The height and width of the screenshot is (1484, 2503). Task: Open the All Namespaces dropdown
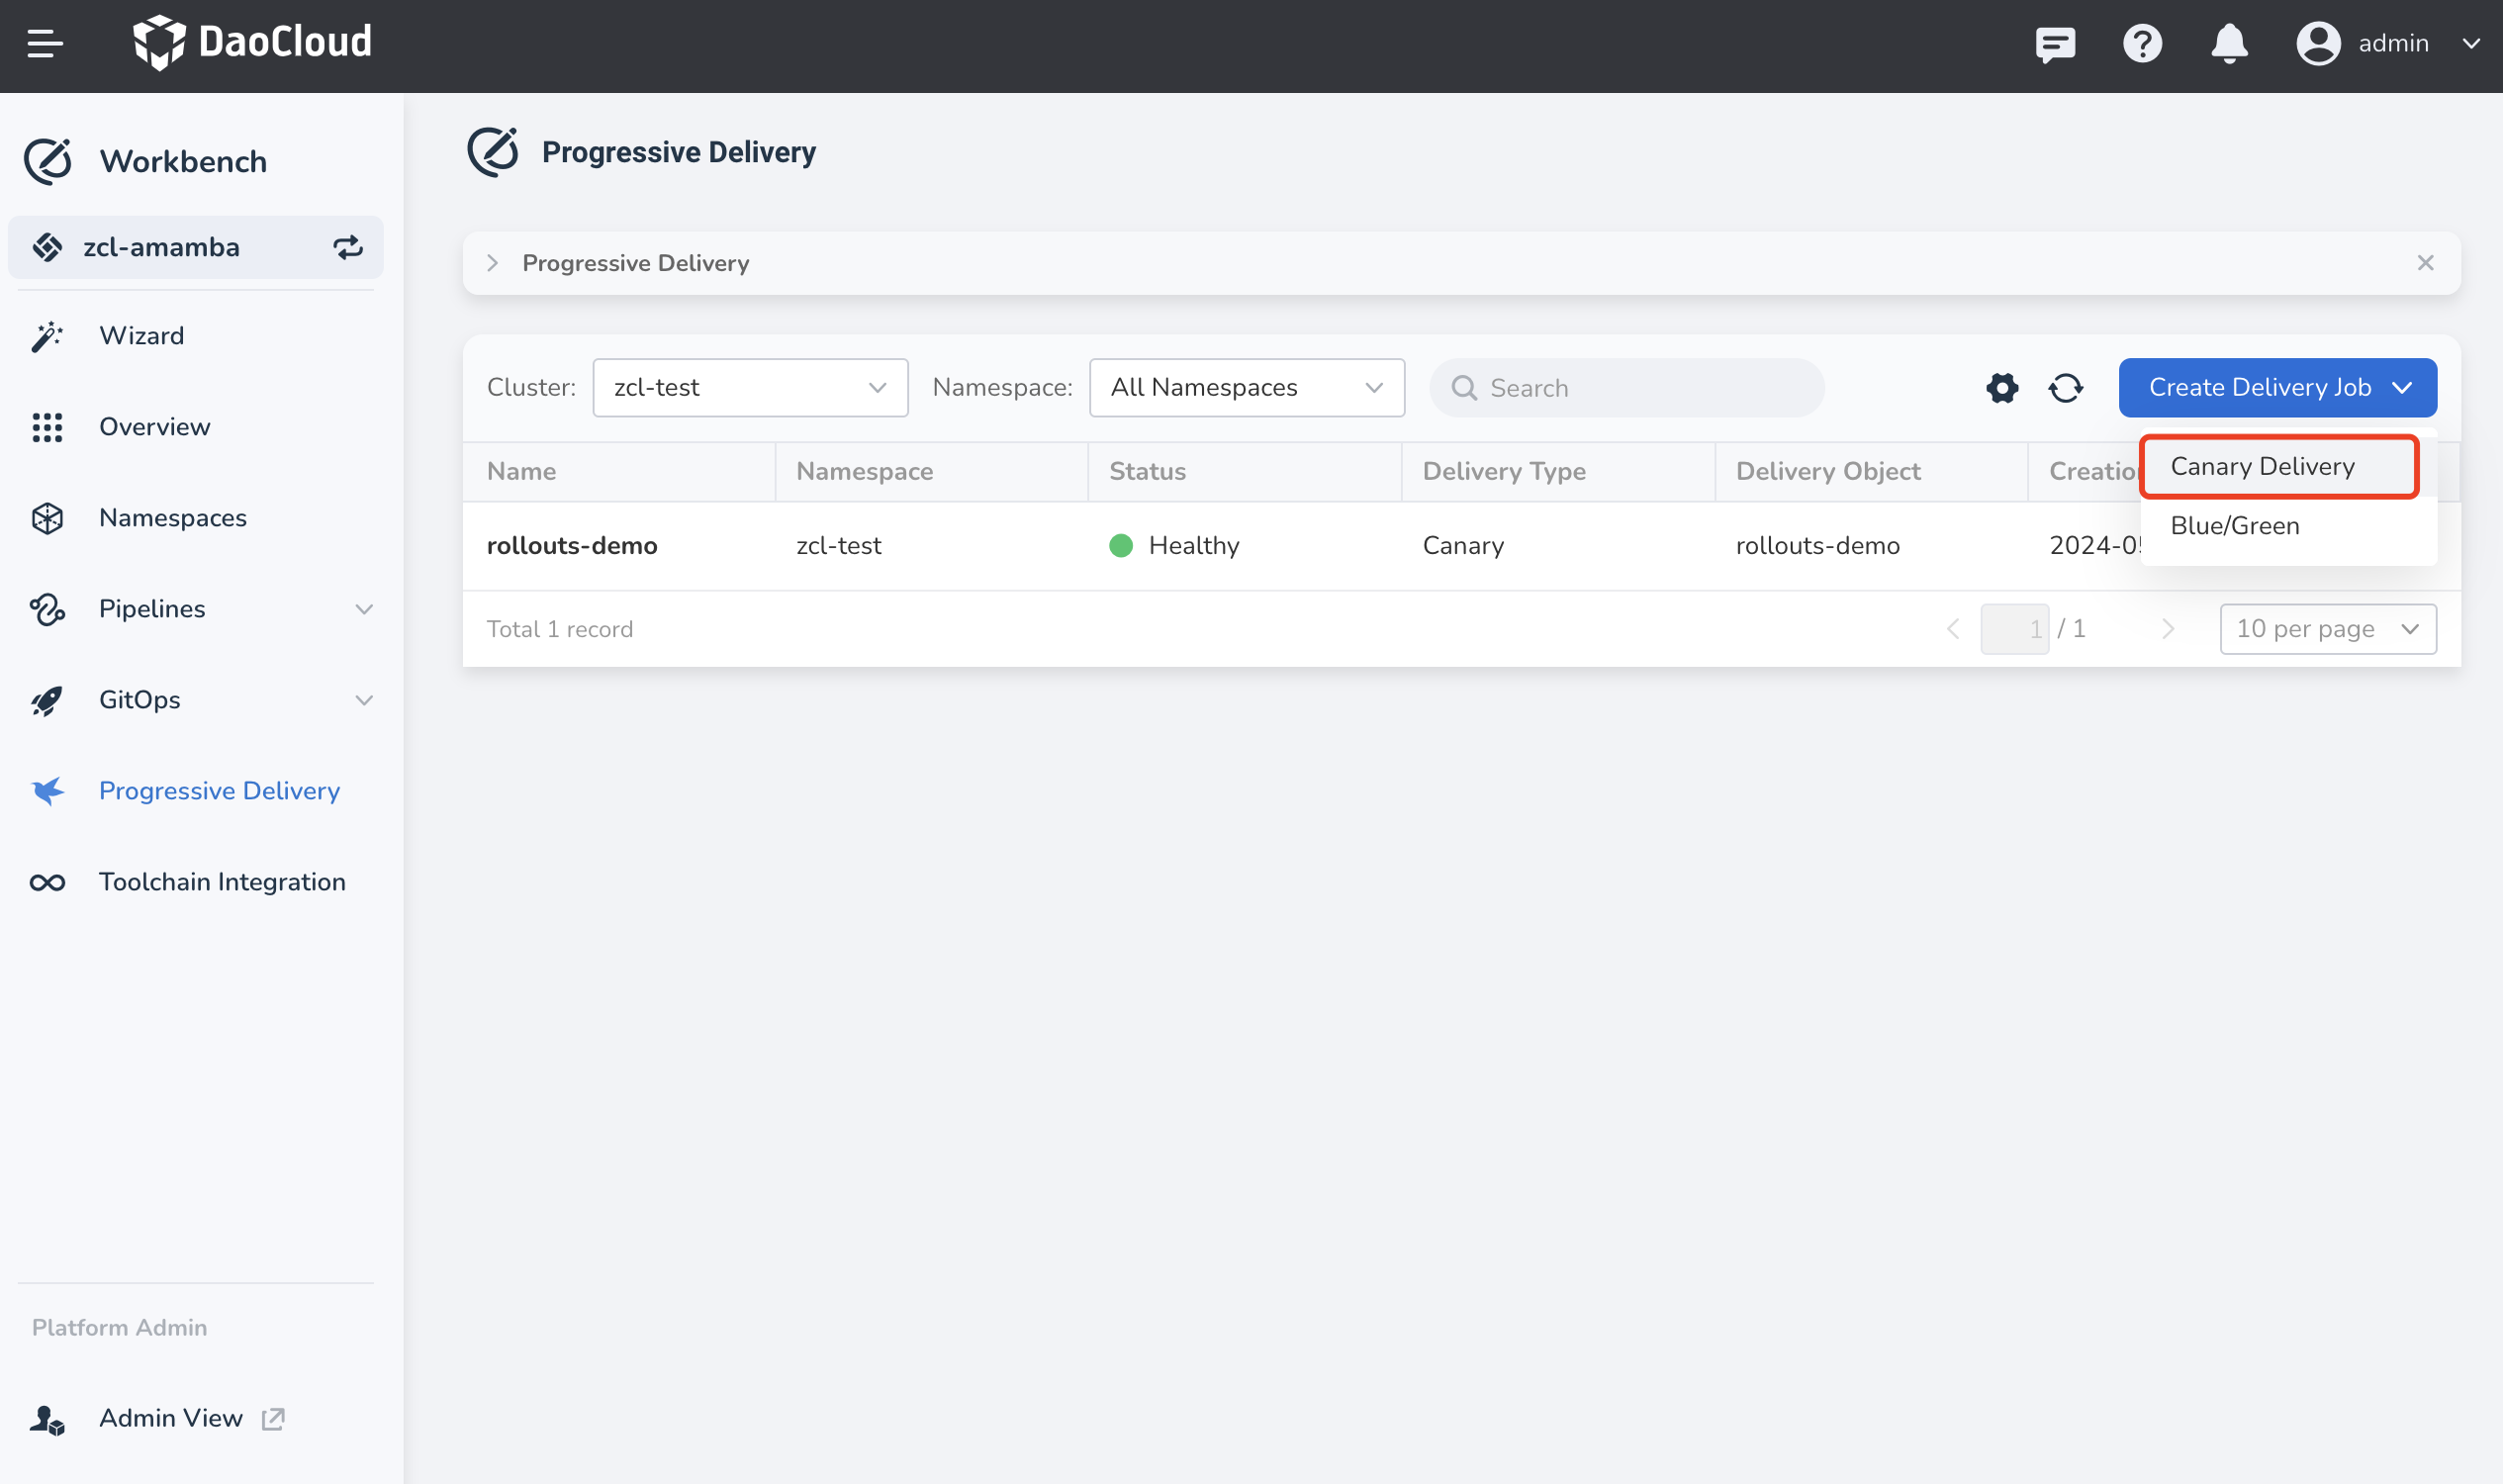click(x=1246, y=388)
